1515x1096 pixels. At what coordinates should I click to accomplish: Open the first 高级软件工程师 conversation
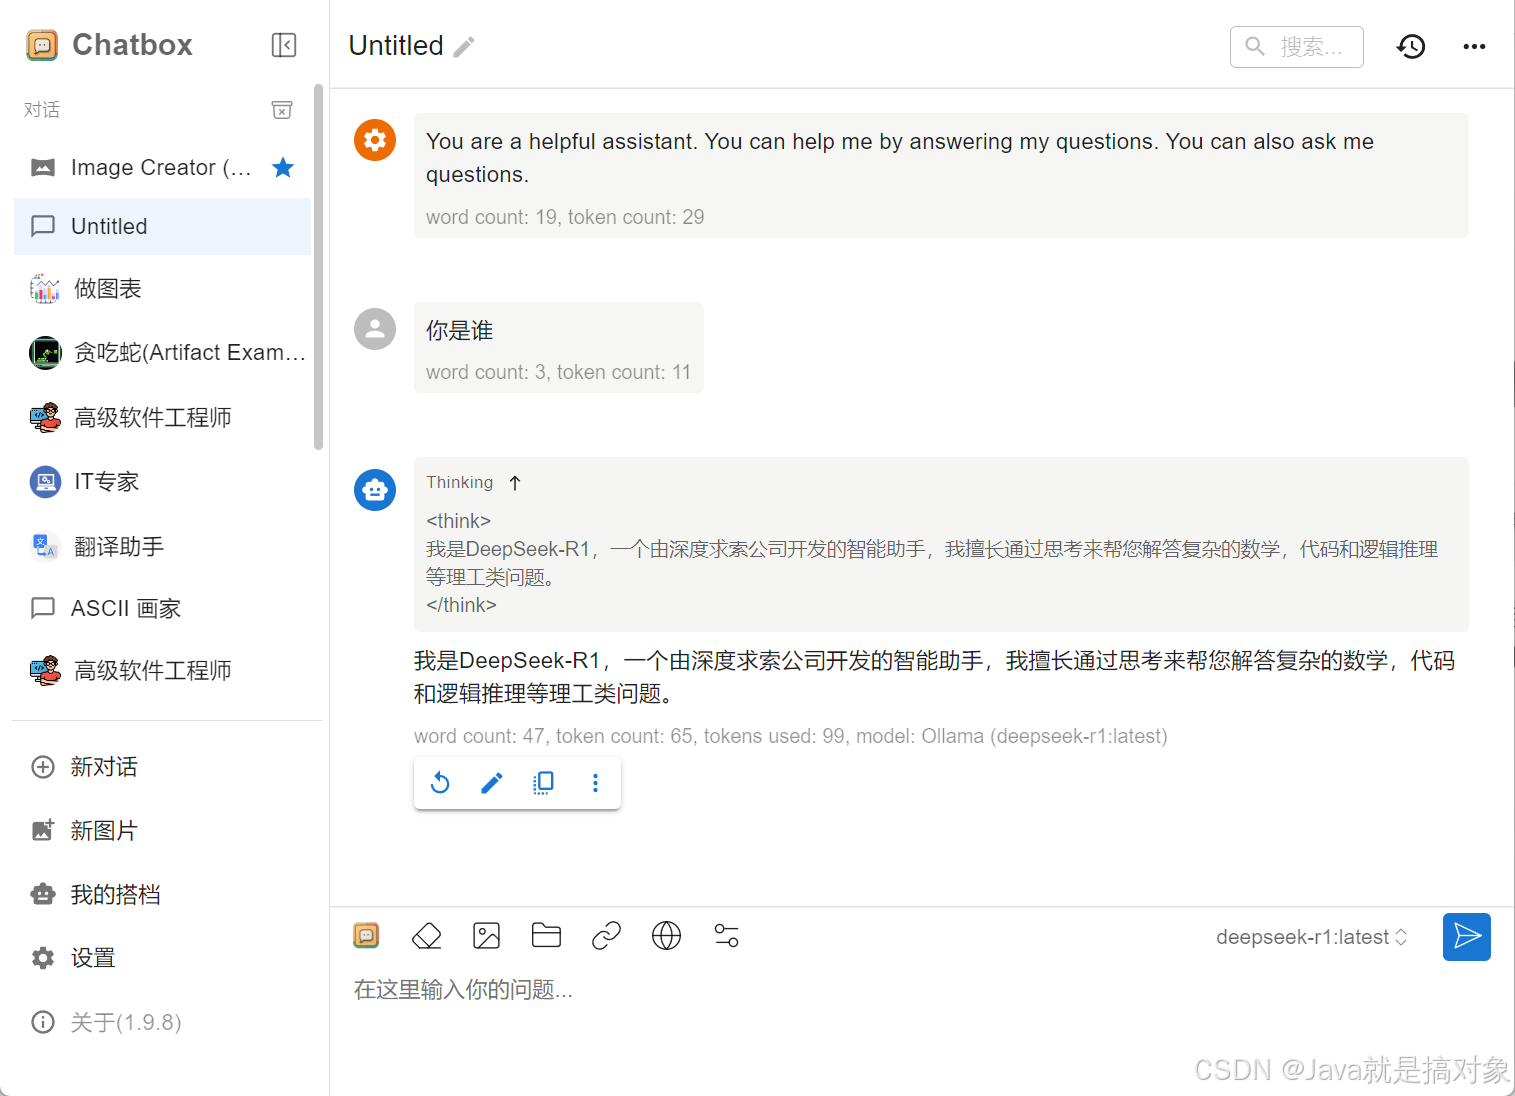click(x=162, y=417)
